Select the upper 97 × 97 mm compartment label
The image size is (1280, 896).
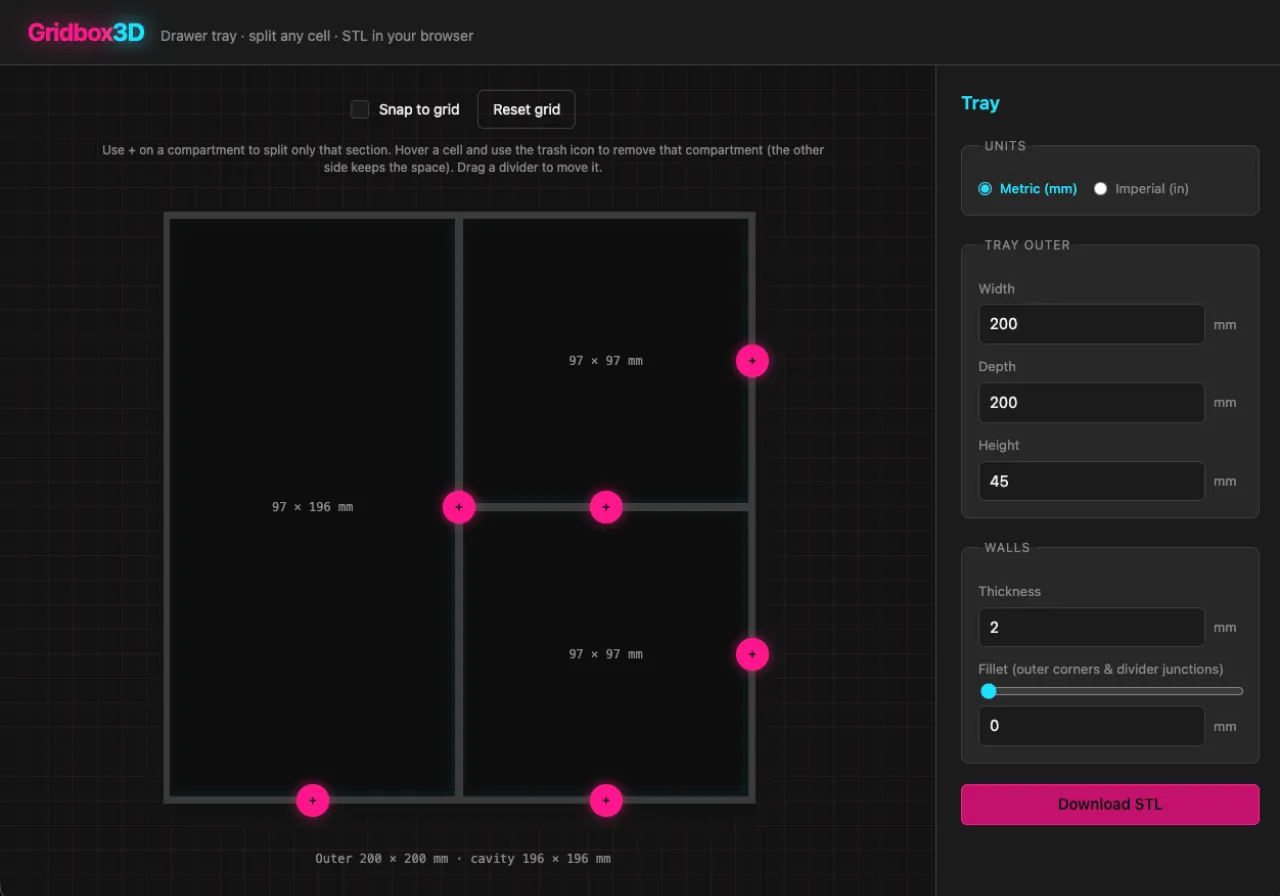click(606, 361)
